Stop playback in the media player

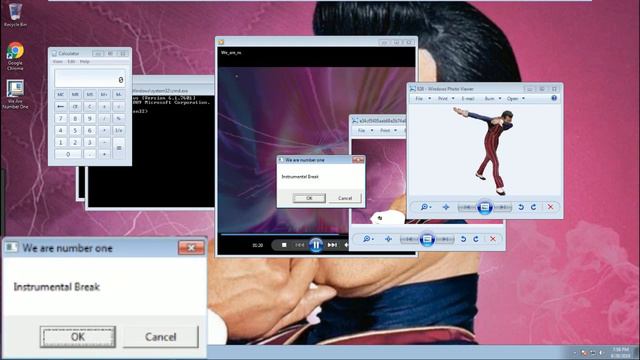[x=284, y=245]
